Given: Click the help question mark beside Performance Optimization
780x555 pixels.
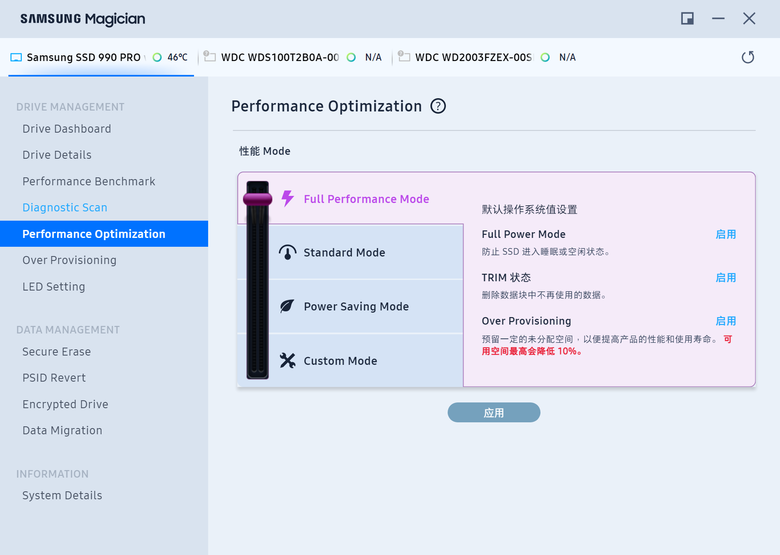Looking at the screenshot, I should coord(438,106).
